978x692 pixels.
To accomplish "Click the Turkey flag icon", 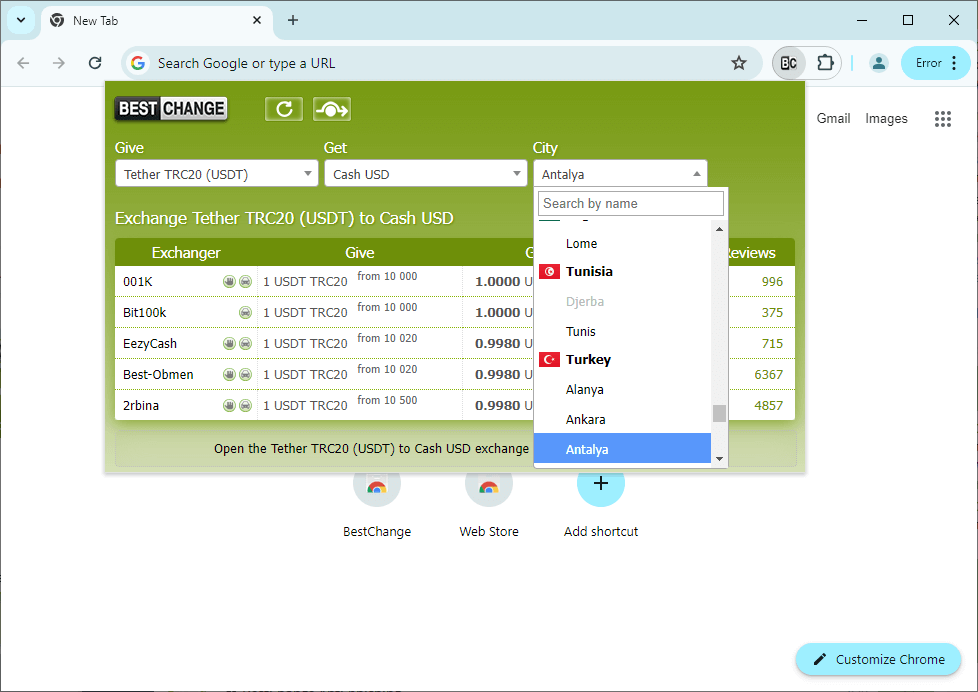I will [550, 359].
